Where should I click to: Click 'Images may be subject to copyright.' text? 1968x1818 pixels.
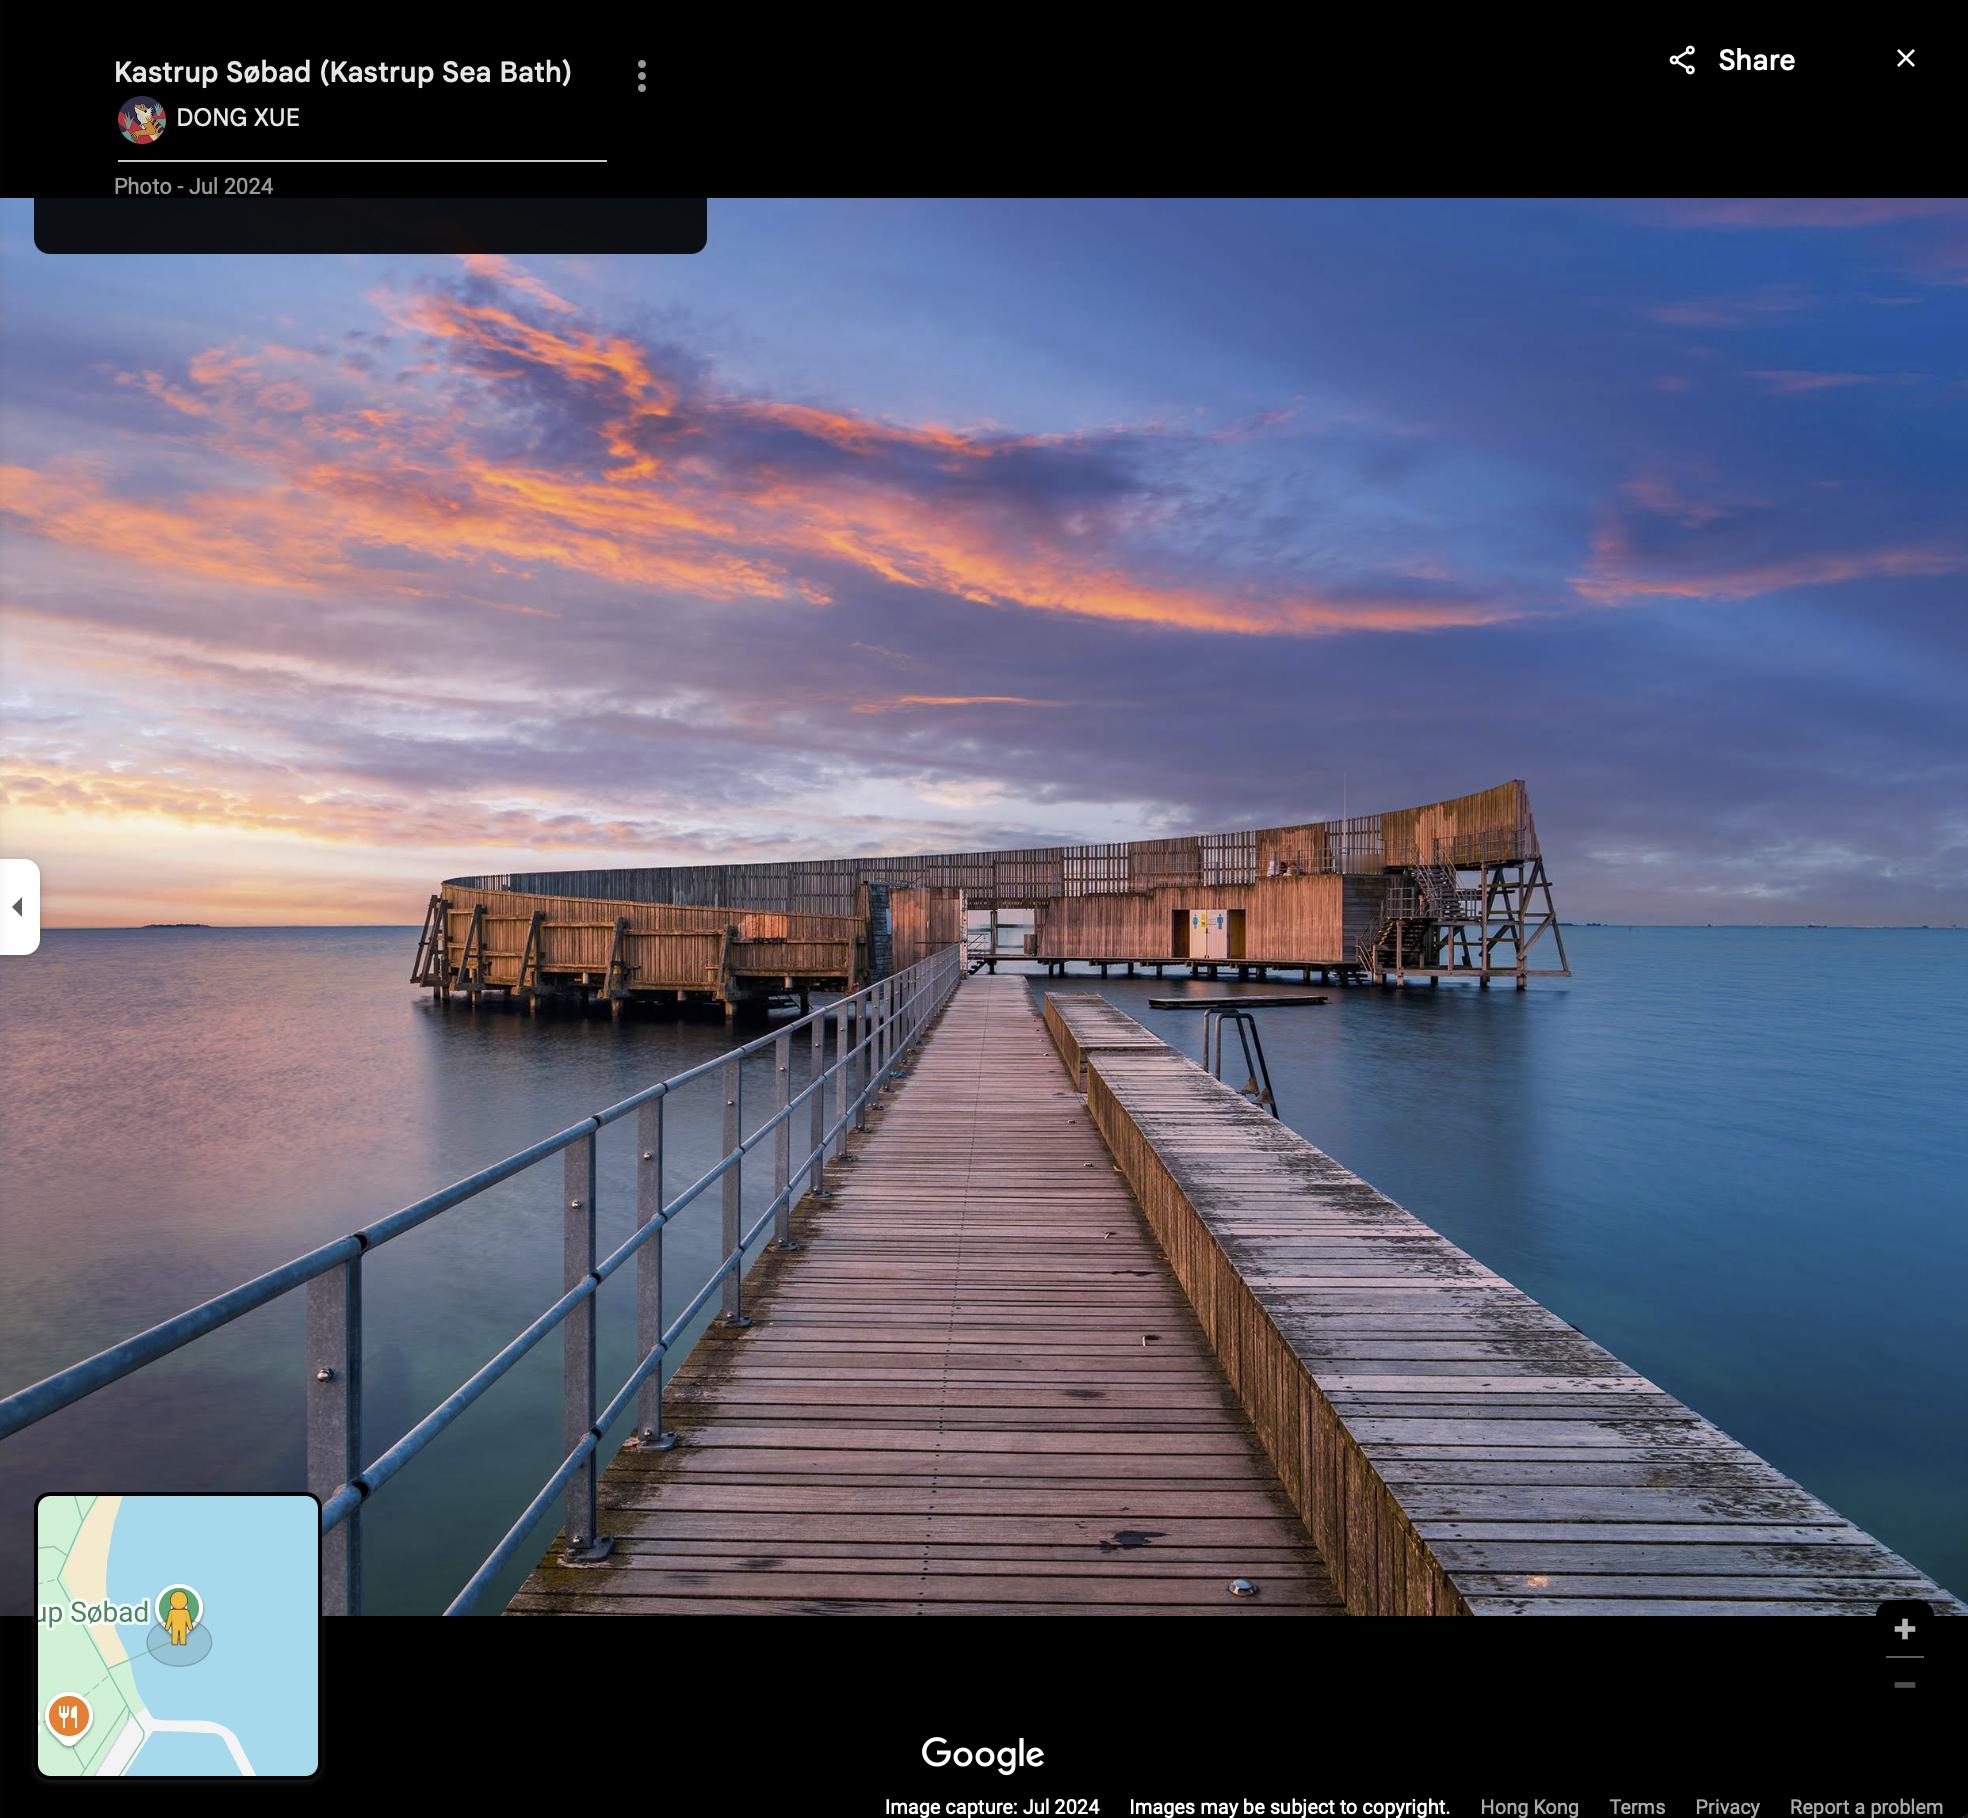pyautogui.click(x=1290, y=1806)
